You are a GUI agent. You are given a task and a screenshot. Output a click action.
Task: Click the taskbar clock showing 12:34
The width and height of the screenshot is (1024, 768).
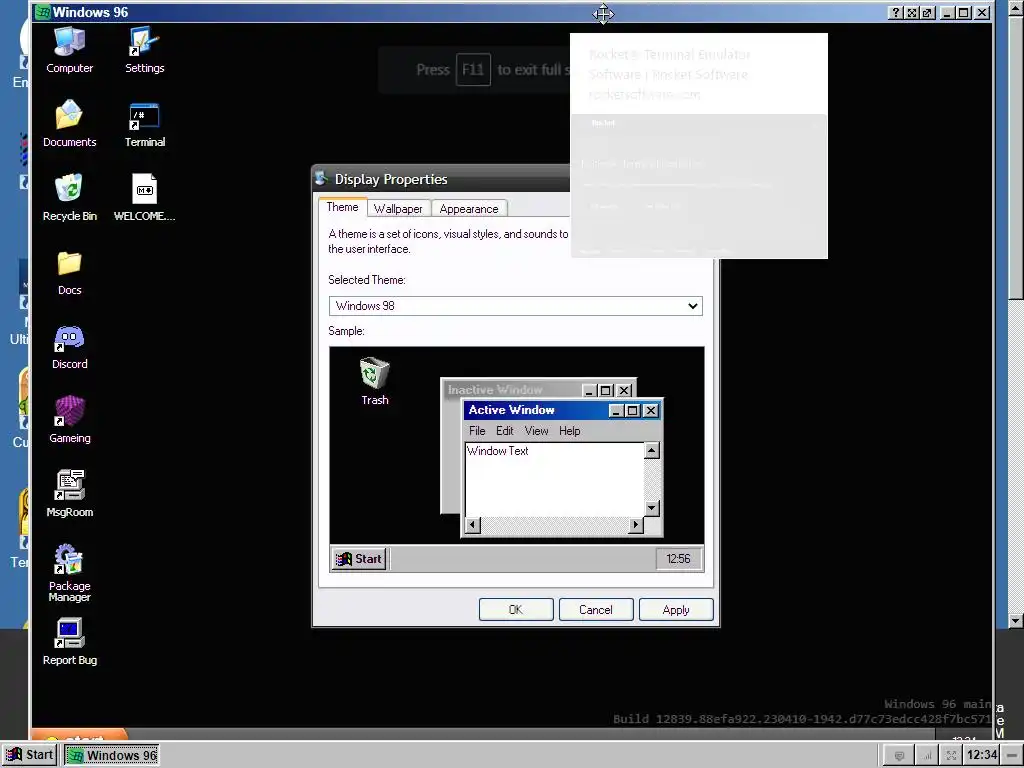[x=982, y=756]
